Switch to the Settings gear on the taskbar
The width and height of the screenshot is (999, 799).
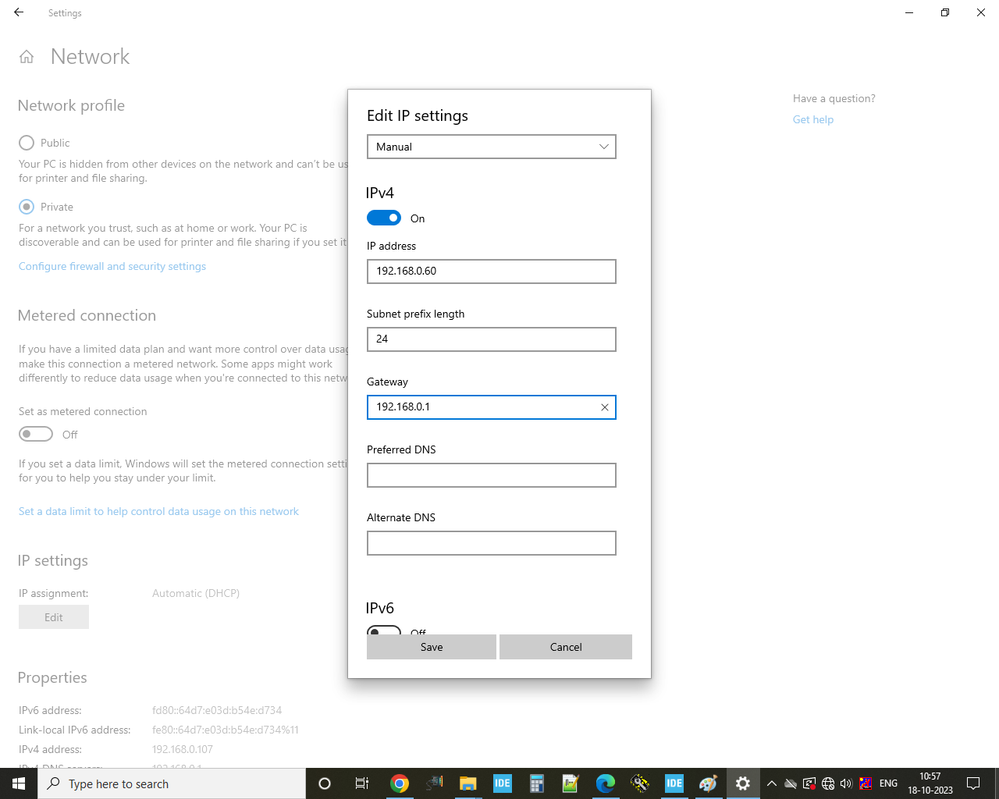(742, 783)
